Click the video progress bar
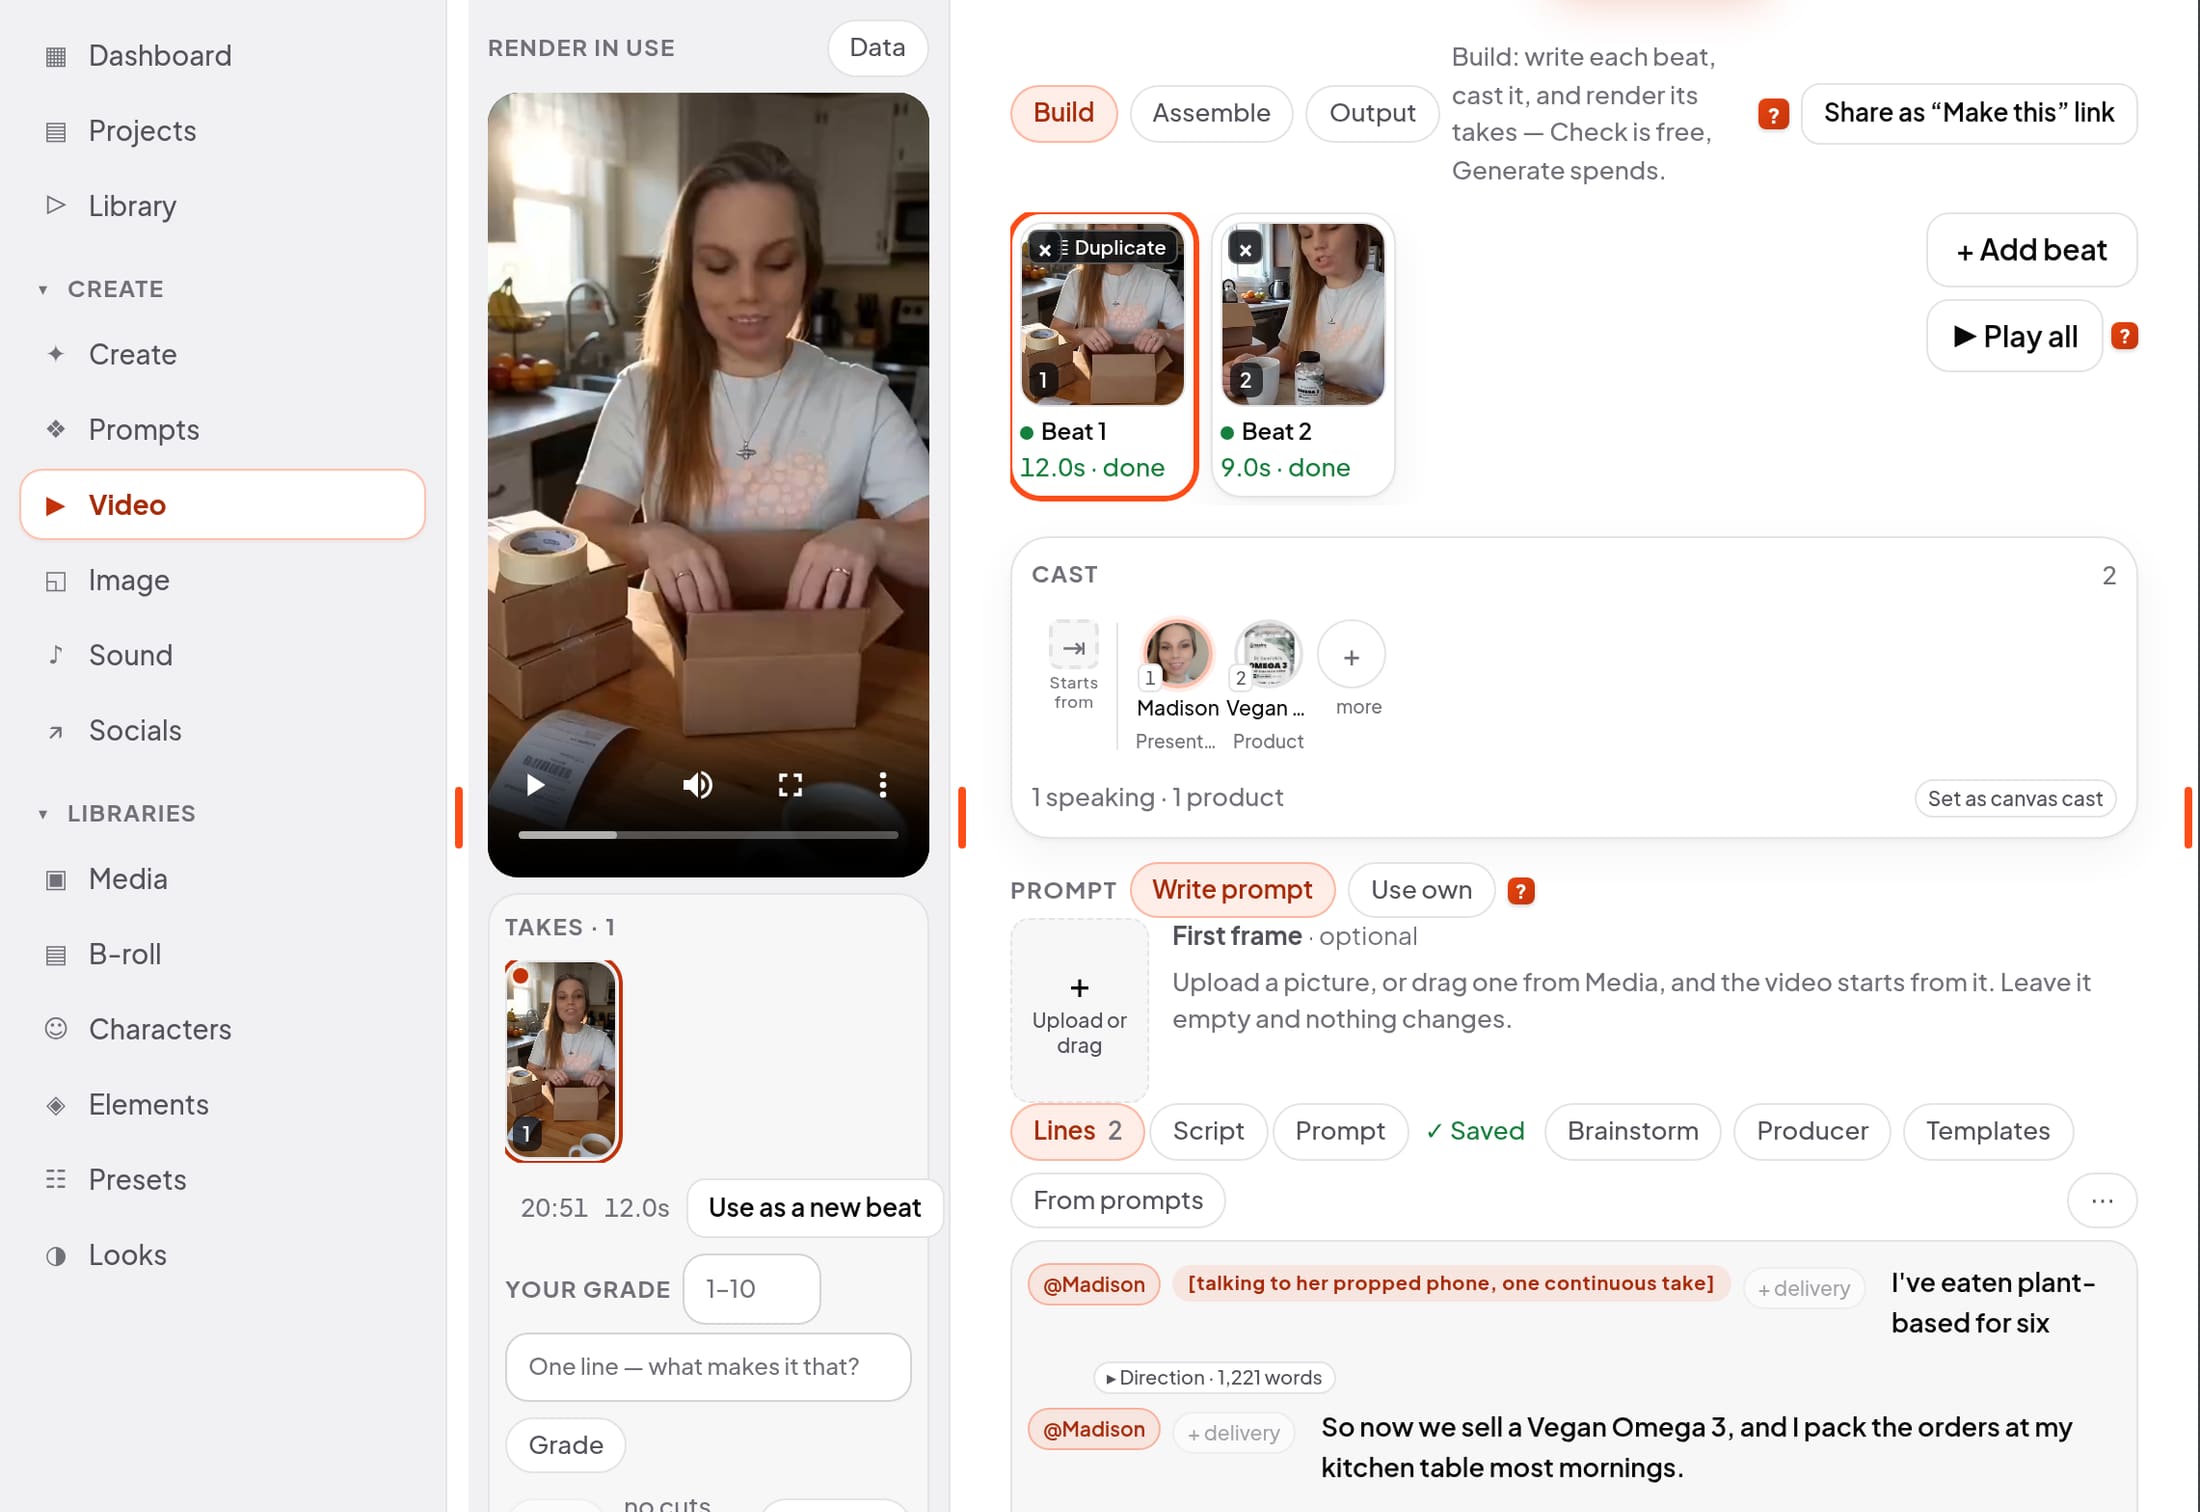The height and width of the screenshot is (1512, 2200). [708, 834]
